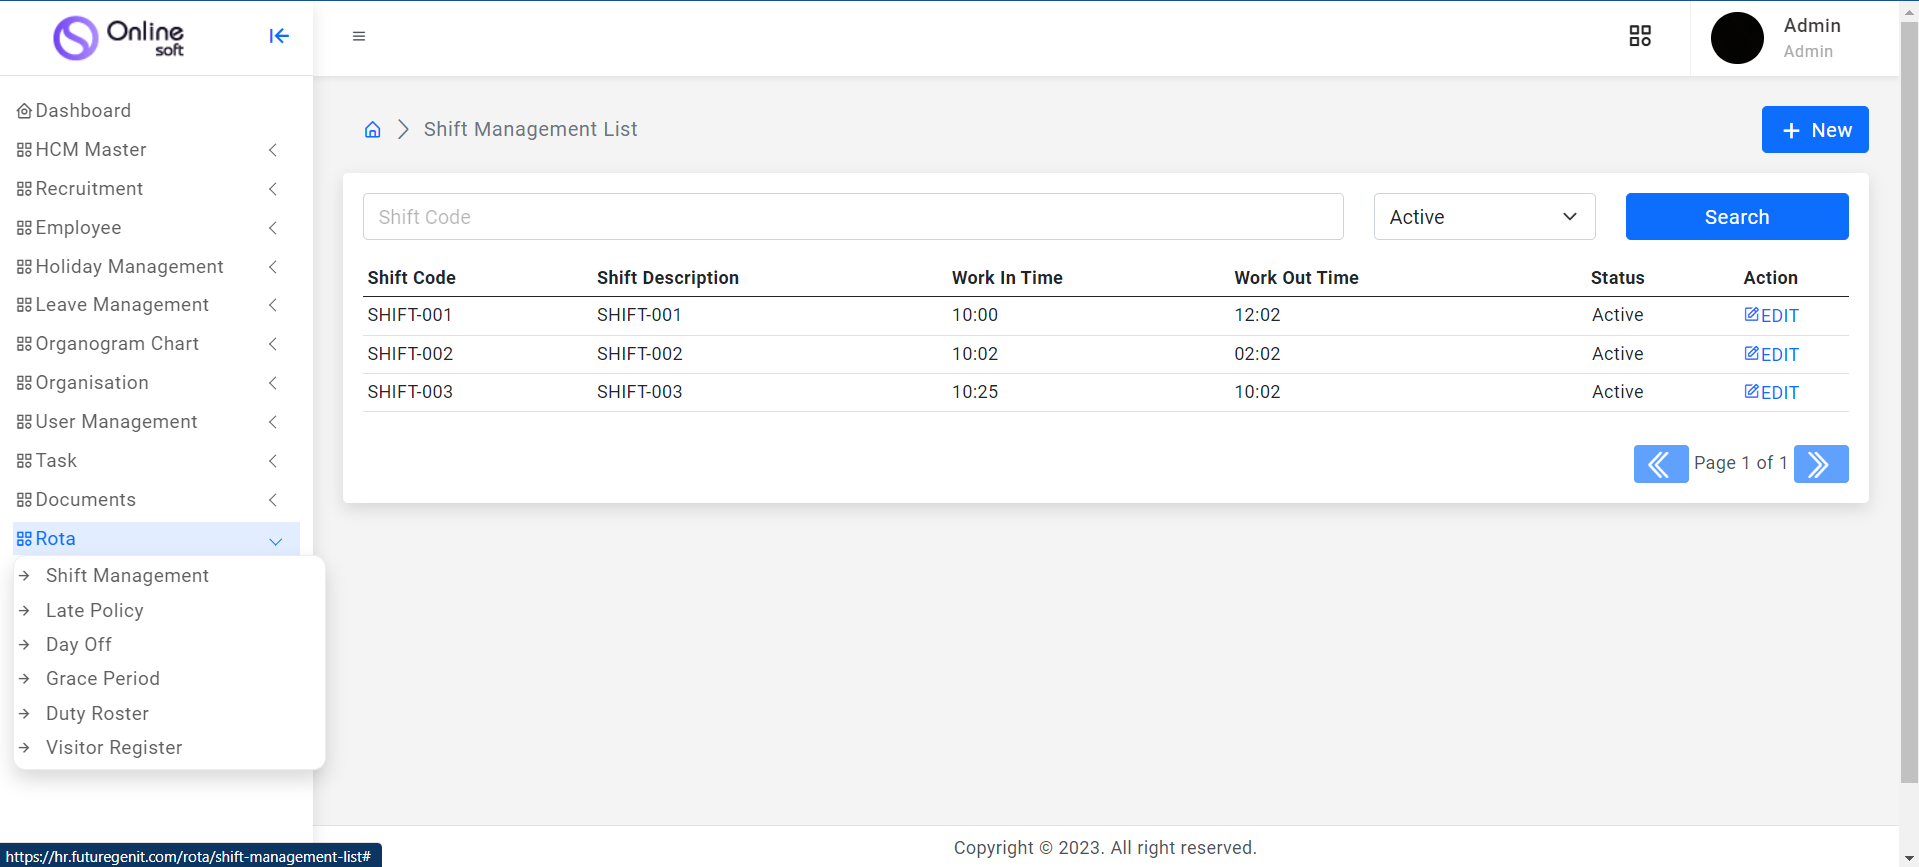Open the apps grid icon in header
Screen dimensions: 1919x867
[x=1640, y=36]
